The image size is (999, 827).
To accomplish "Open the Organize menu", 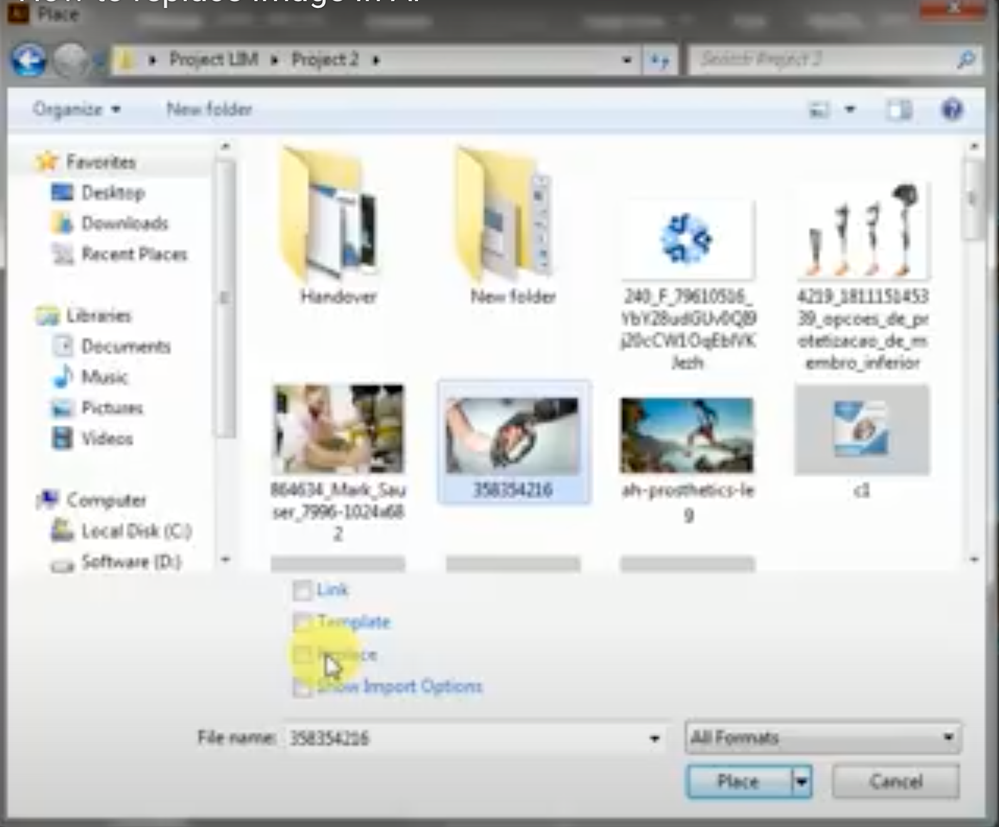I will point(76,110).
